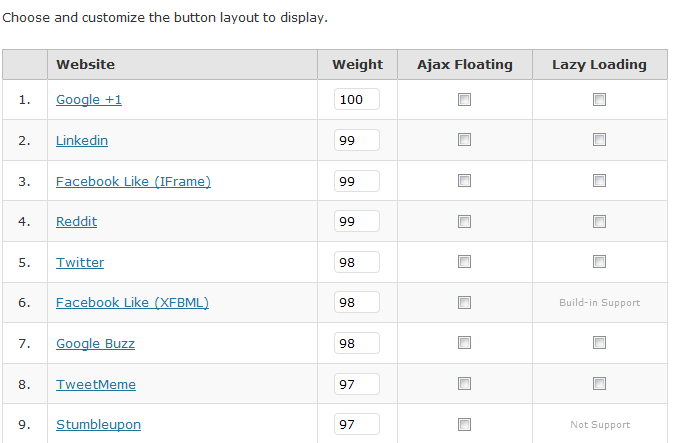Open the Google +1 link

point(89,100)
